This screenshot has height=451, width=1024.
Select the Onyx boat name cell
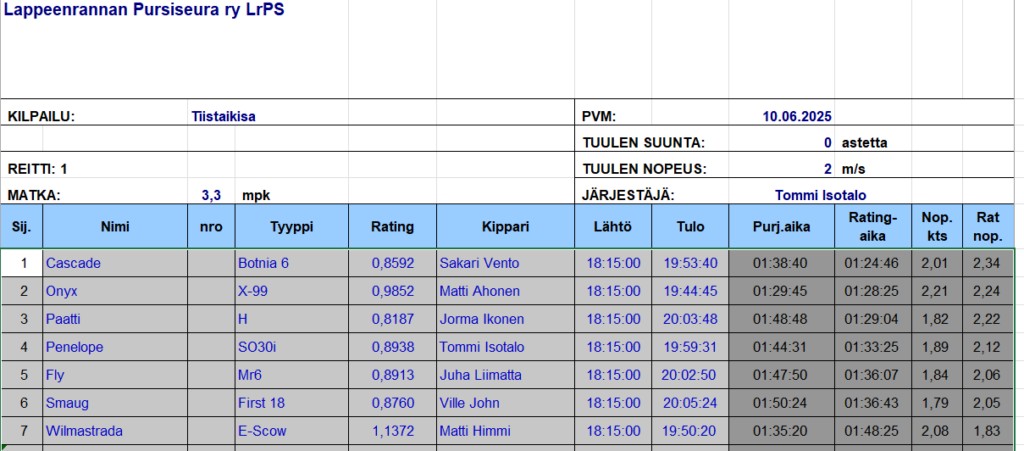[62, 291]
